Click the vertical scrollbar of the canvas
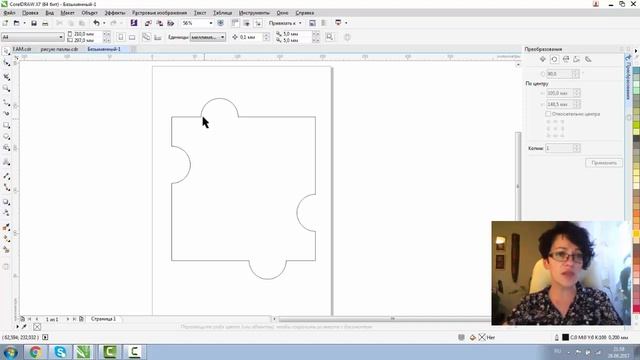This screenshot has height=360, width=640. pyautogui.click(x=518, y=186)
